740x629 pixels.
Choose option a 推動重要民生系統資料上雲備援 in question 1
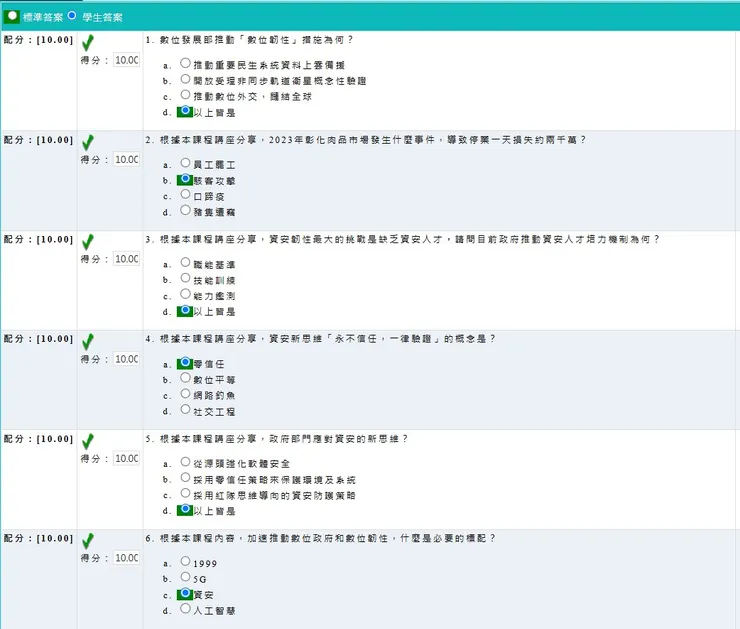pyautogui.click(x=185, y=63)
